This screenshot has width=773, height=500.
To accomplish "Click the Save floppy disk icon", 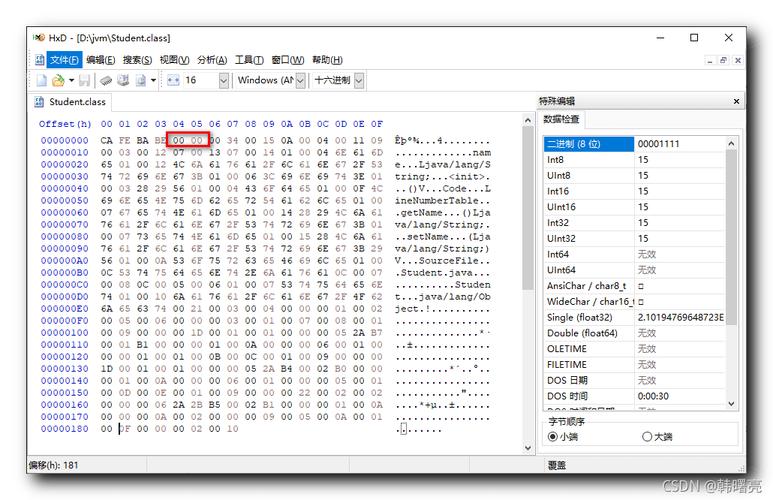I will coord(84,80).
